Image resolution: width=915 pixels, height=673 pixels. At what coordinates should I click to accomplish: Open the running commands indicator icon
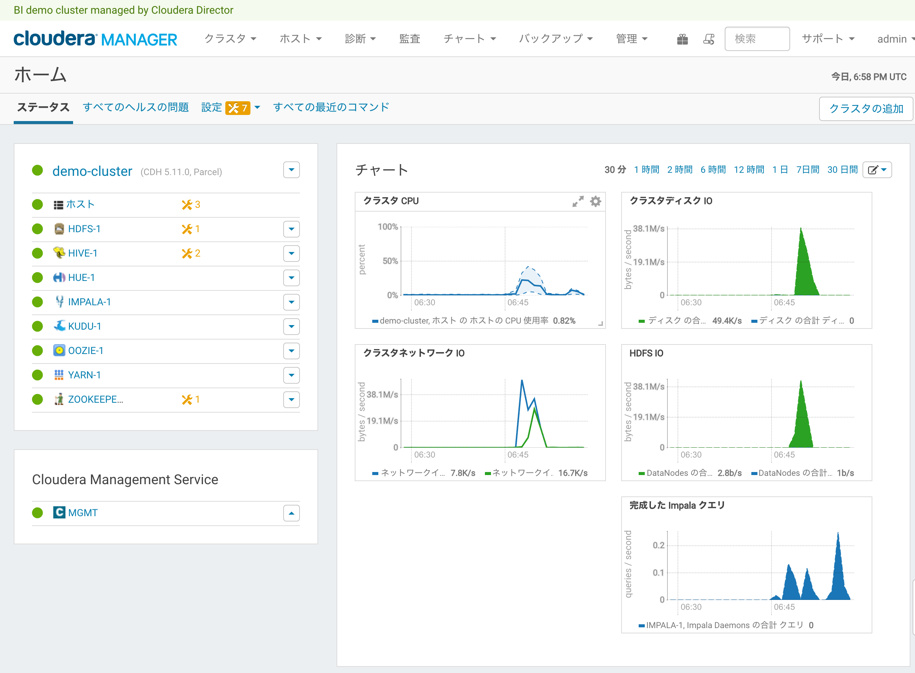pos(709,39)
